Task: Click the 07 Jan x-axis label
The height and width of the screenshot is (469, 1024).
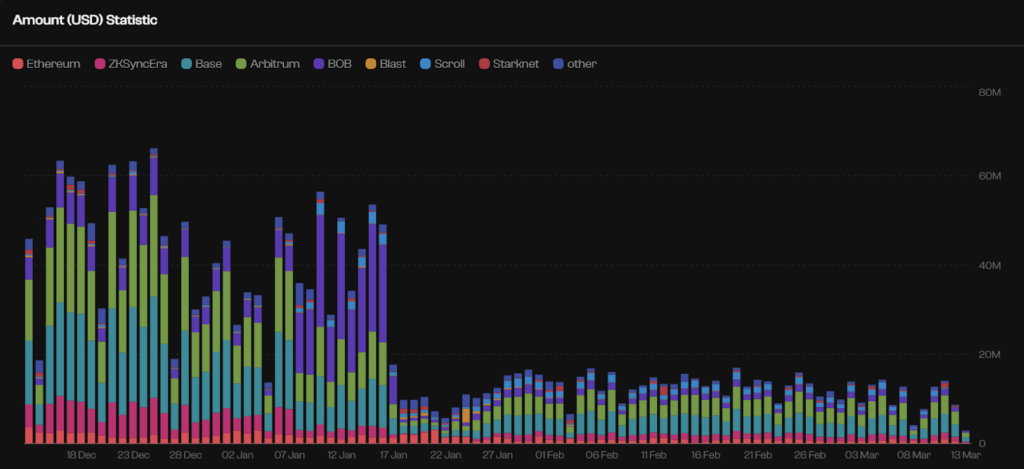Action: tap(289, 454)
